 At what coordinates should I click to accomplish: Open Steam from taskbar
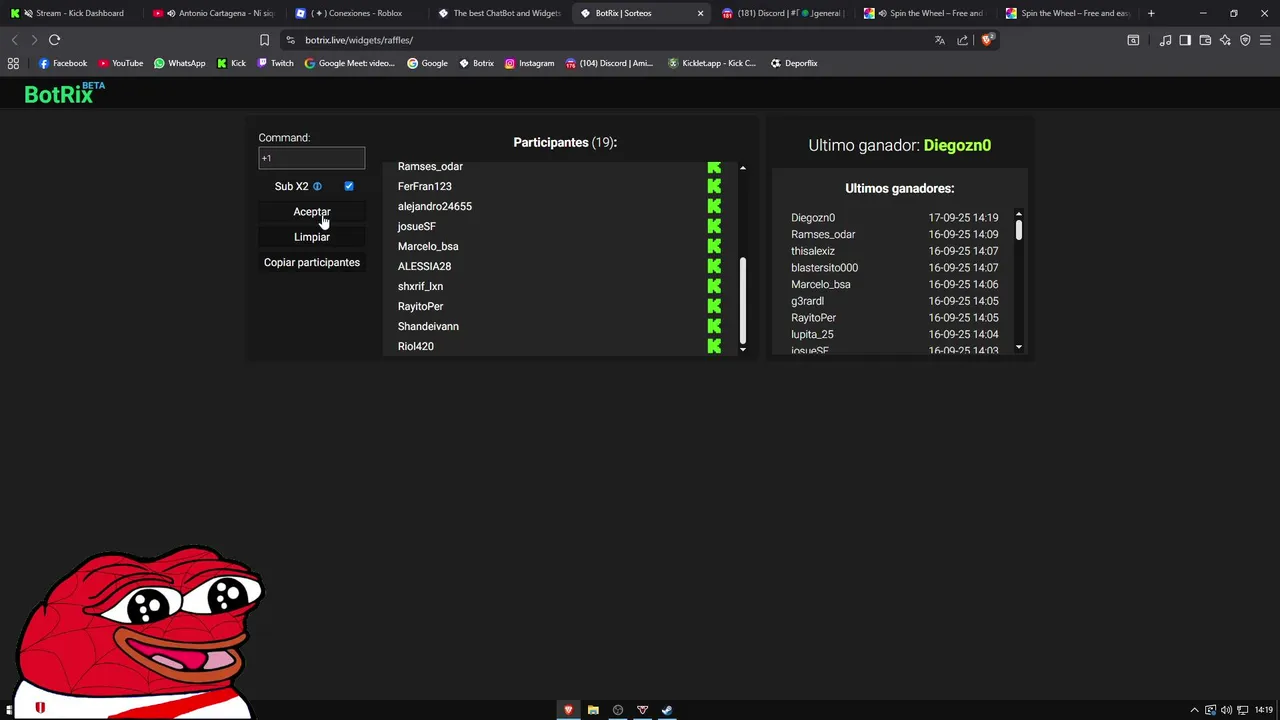coord(667,710)
